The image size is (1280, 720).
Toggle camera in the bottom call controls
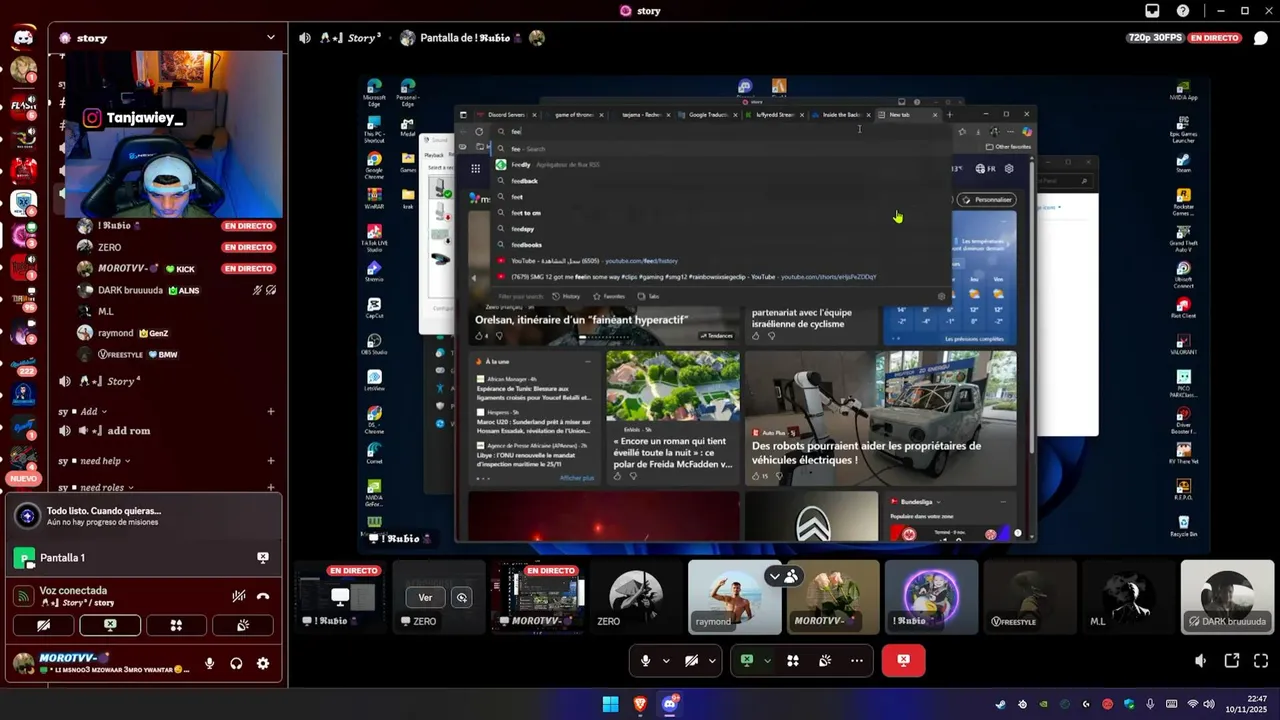691,661
